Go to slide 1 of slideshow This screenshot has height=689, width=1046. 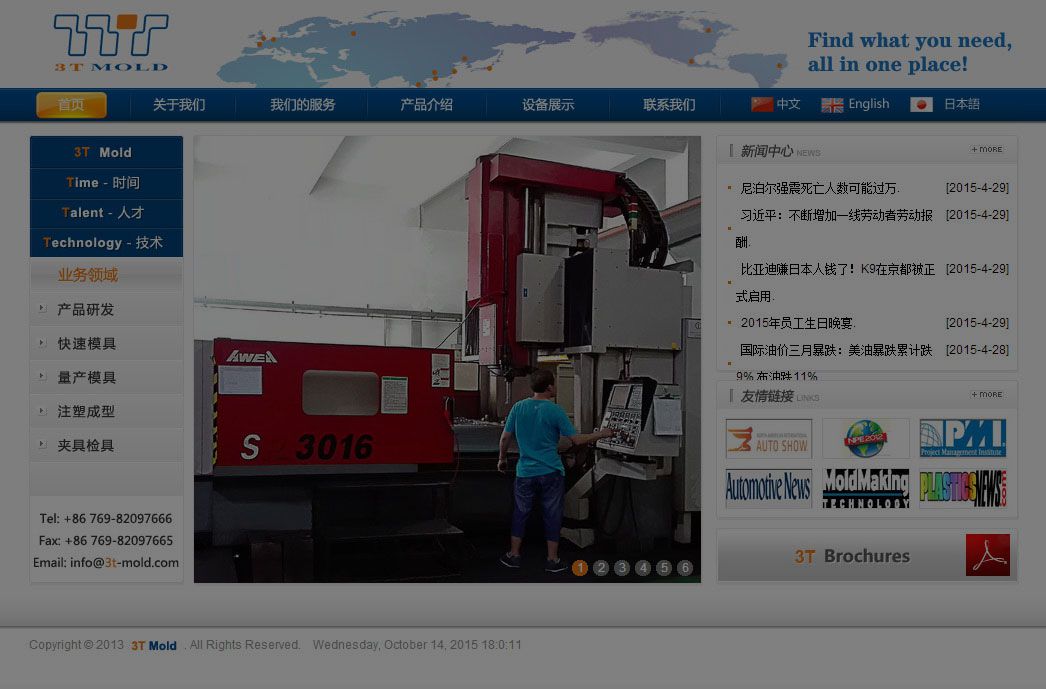click(x=580, y=568)
